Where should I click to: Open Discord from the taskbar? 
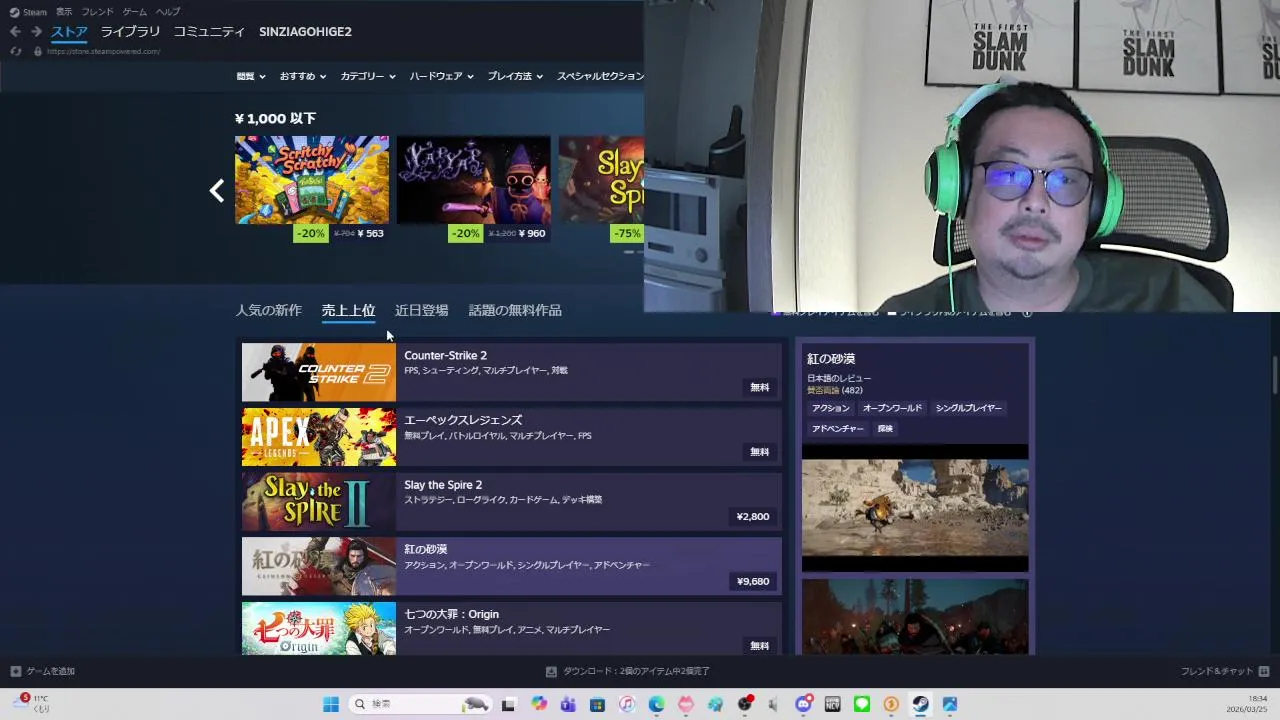coord(803,704)
